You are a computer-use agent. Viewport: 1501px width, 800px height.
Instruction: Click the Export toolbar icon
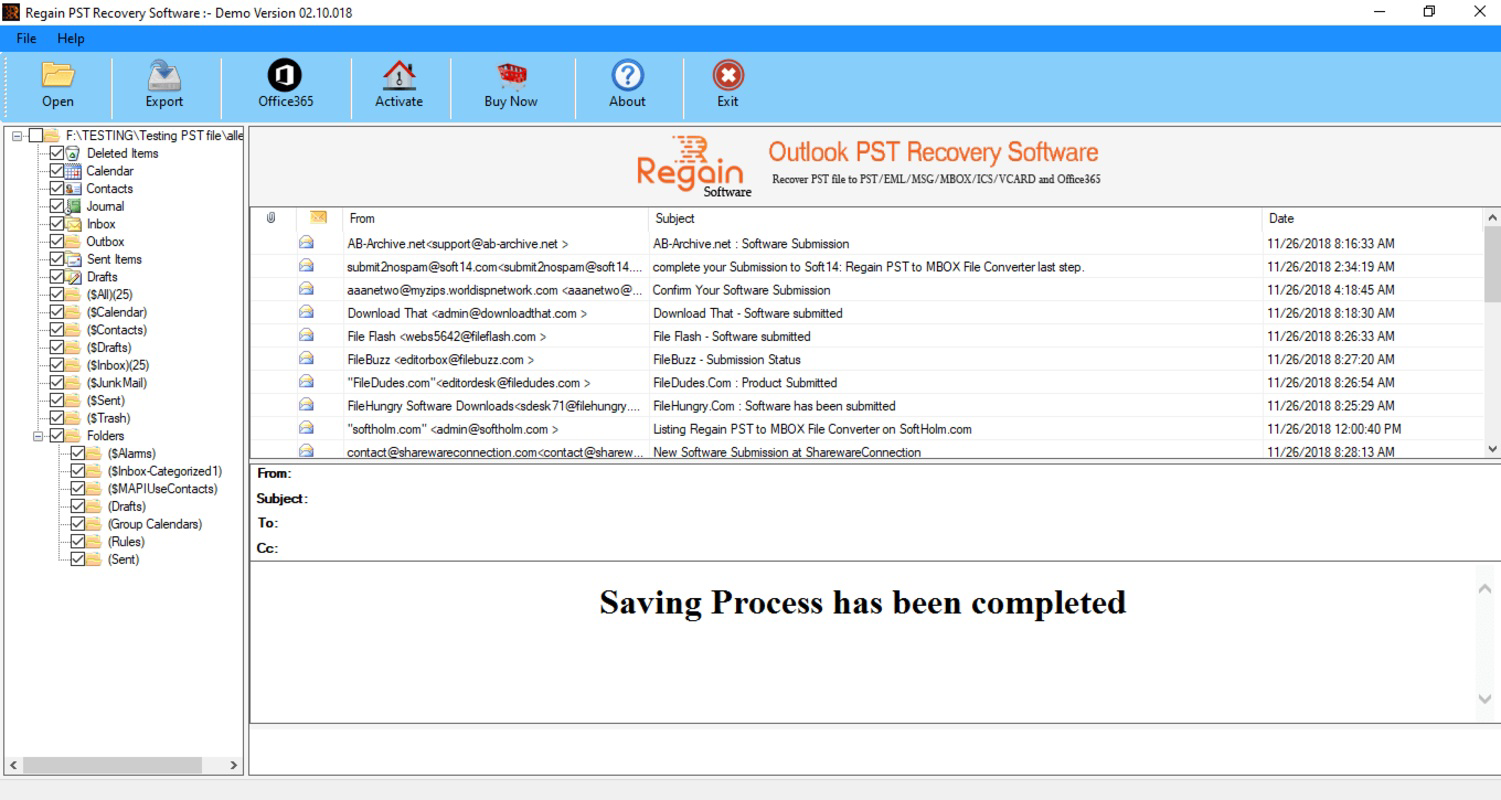click(163, 85)
